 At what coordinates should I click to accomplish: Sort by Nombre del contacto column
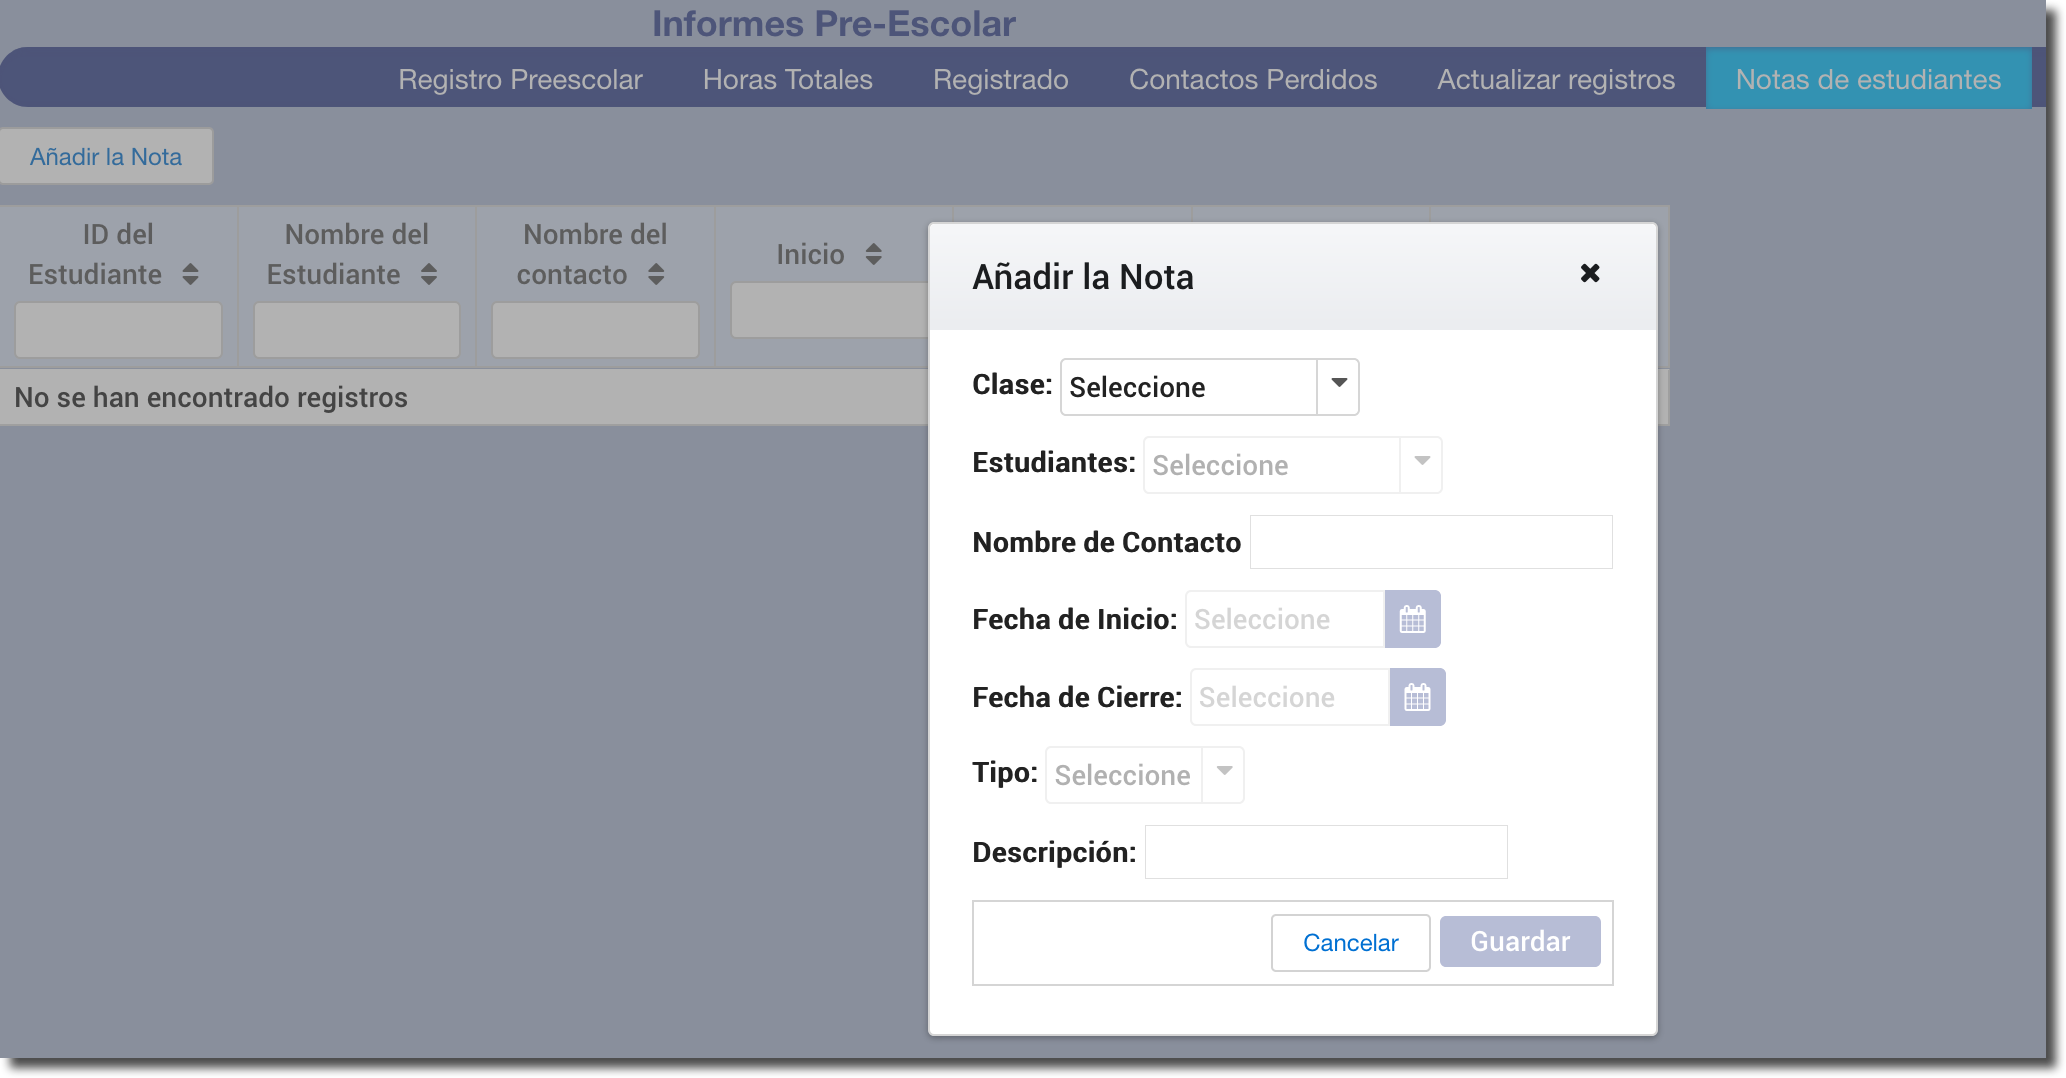pyautogui.click(x=656, y=275)
